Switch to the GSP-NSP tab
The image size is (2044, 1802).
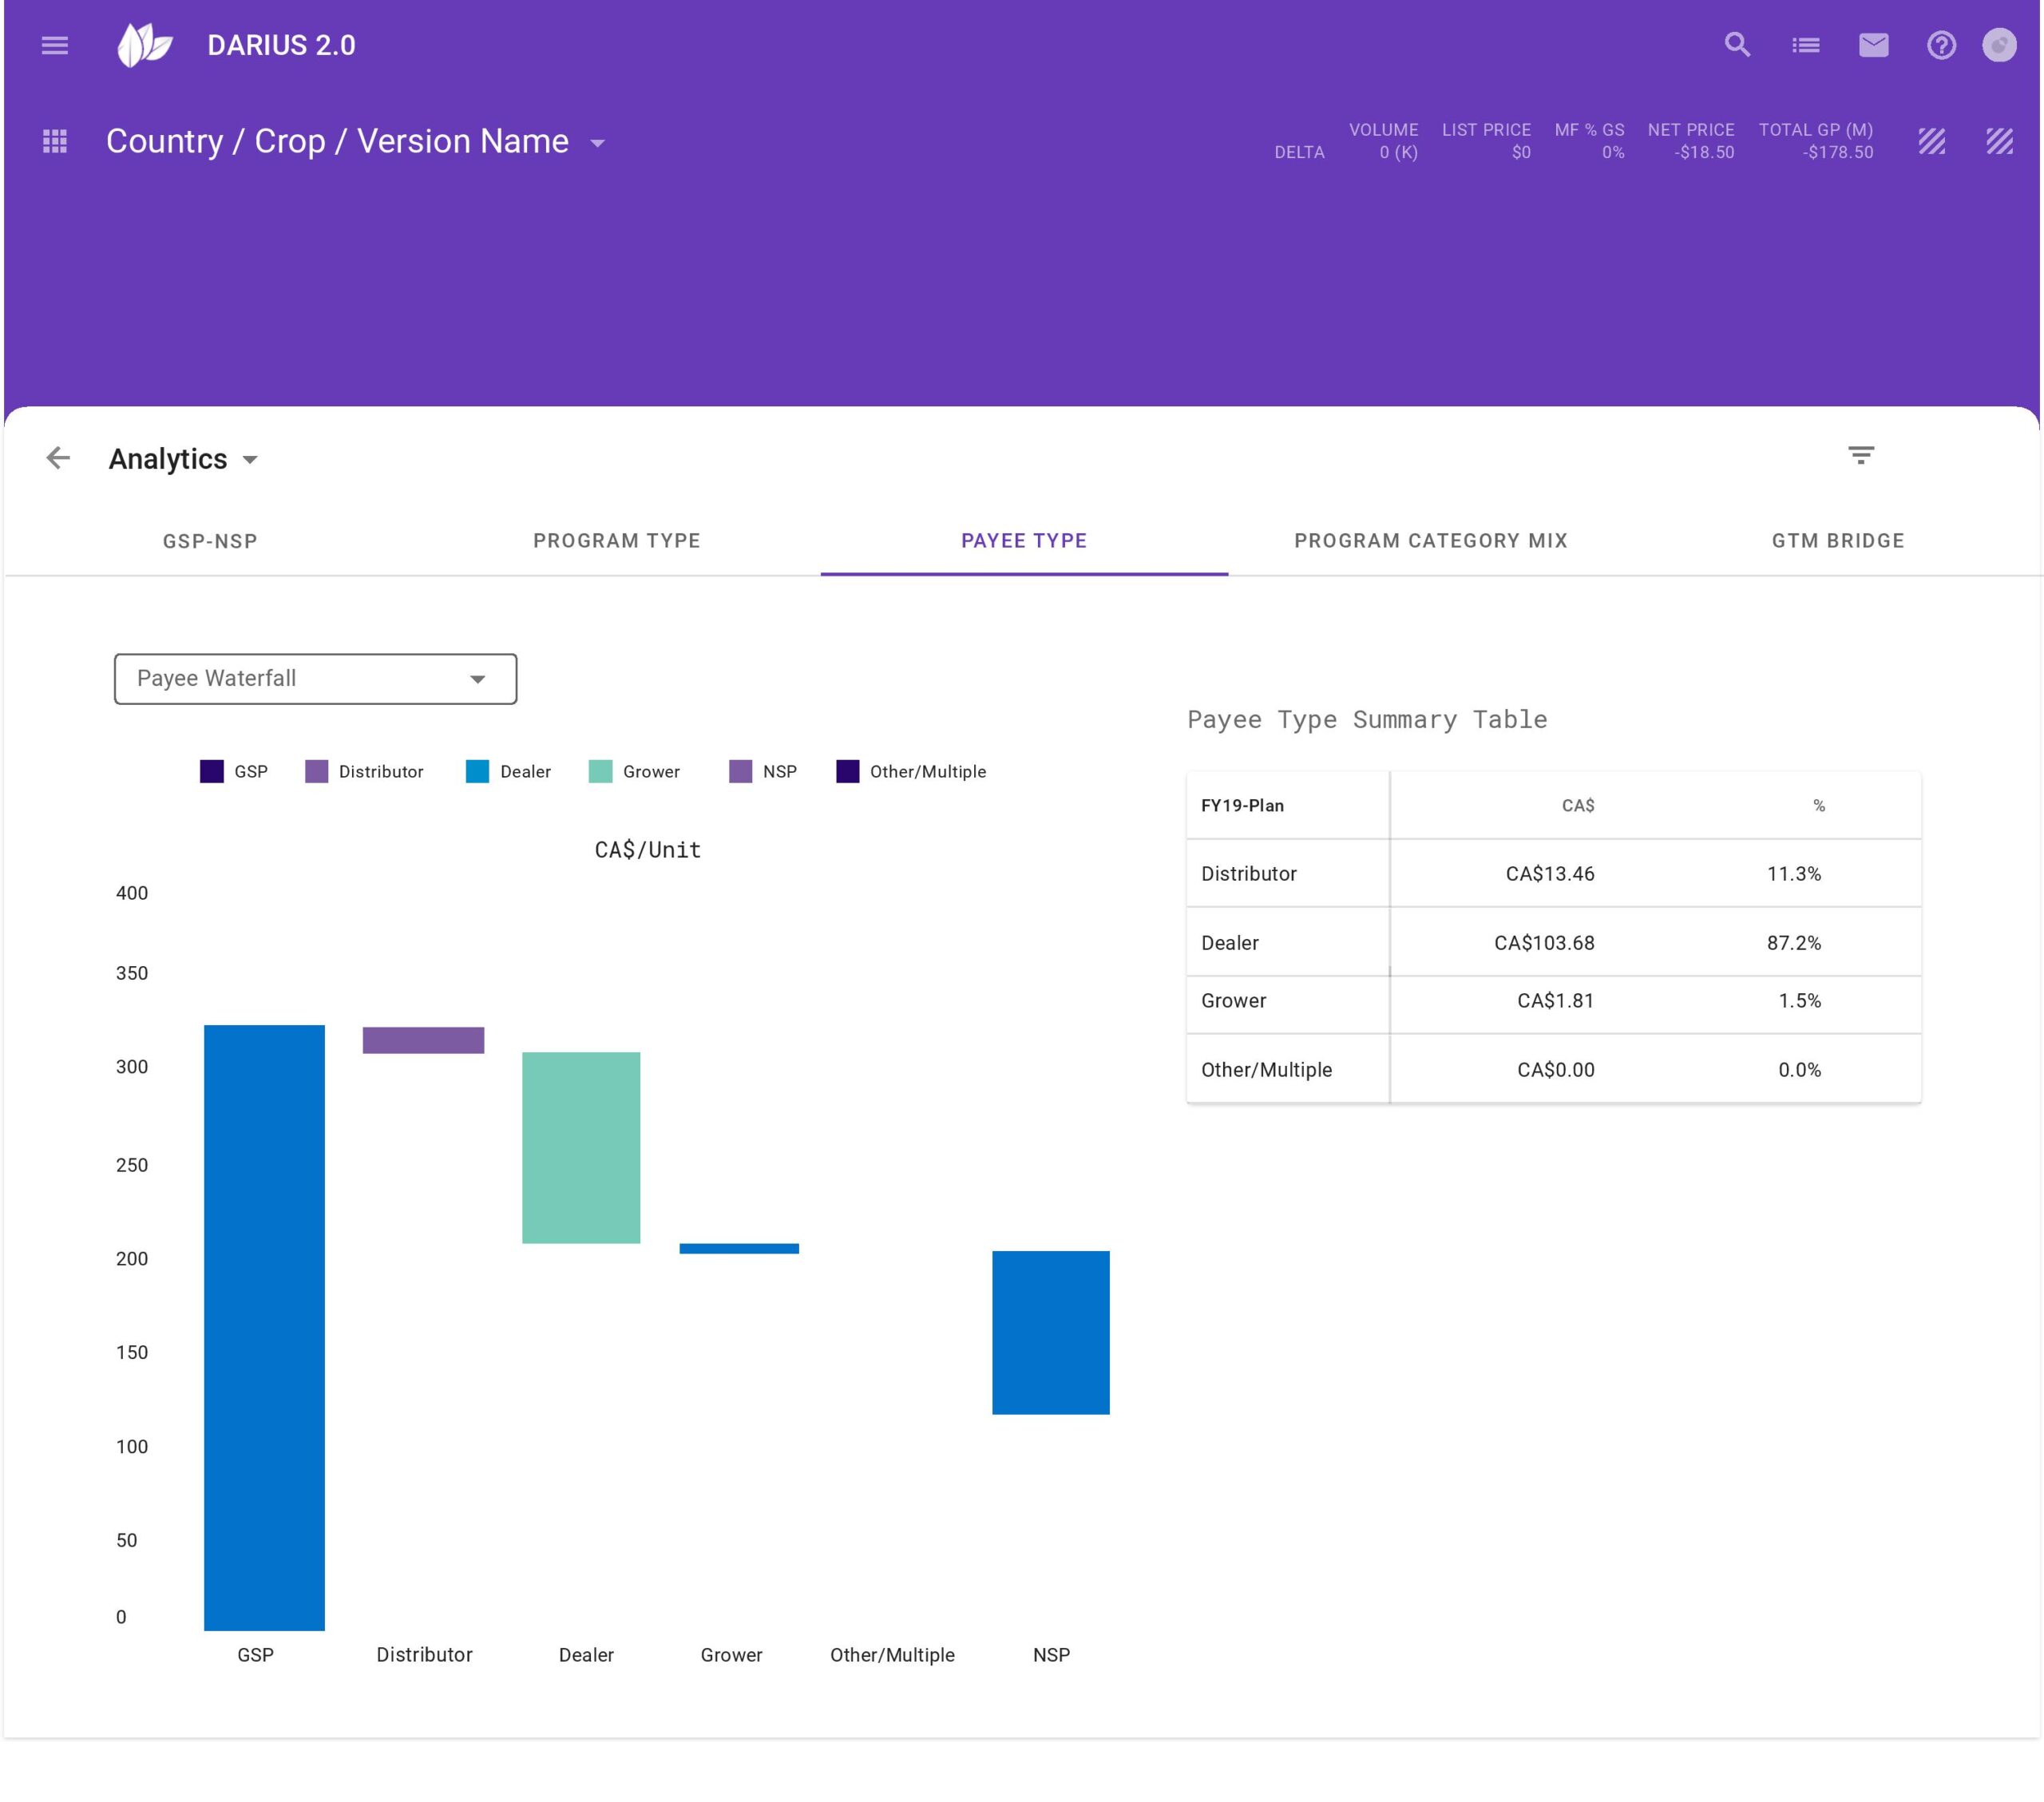tap(210, 541)
